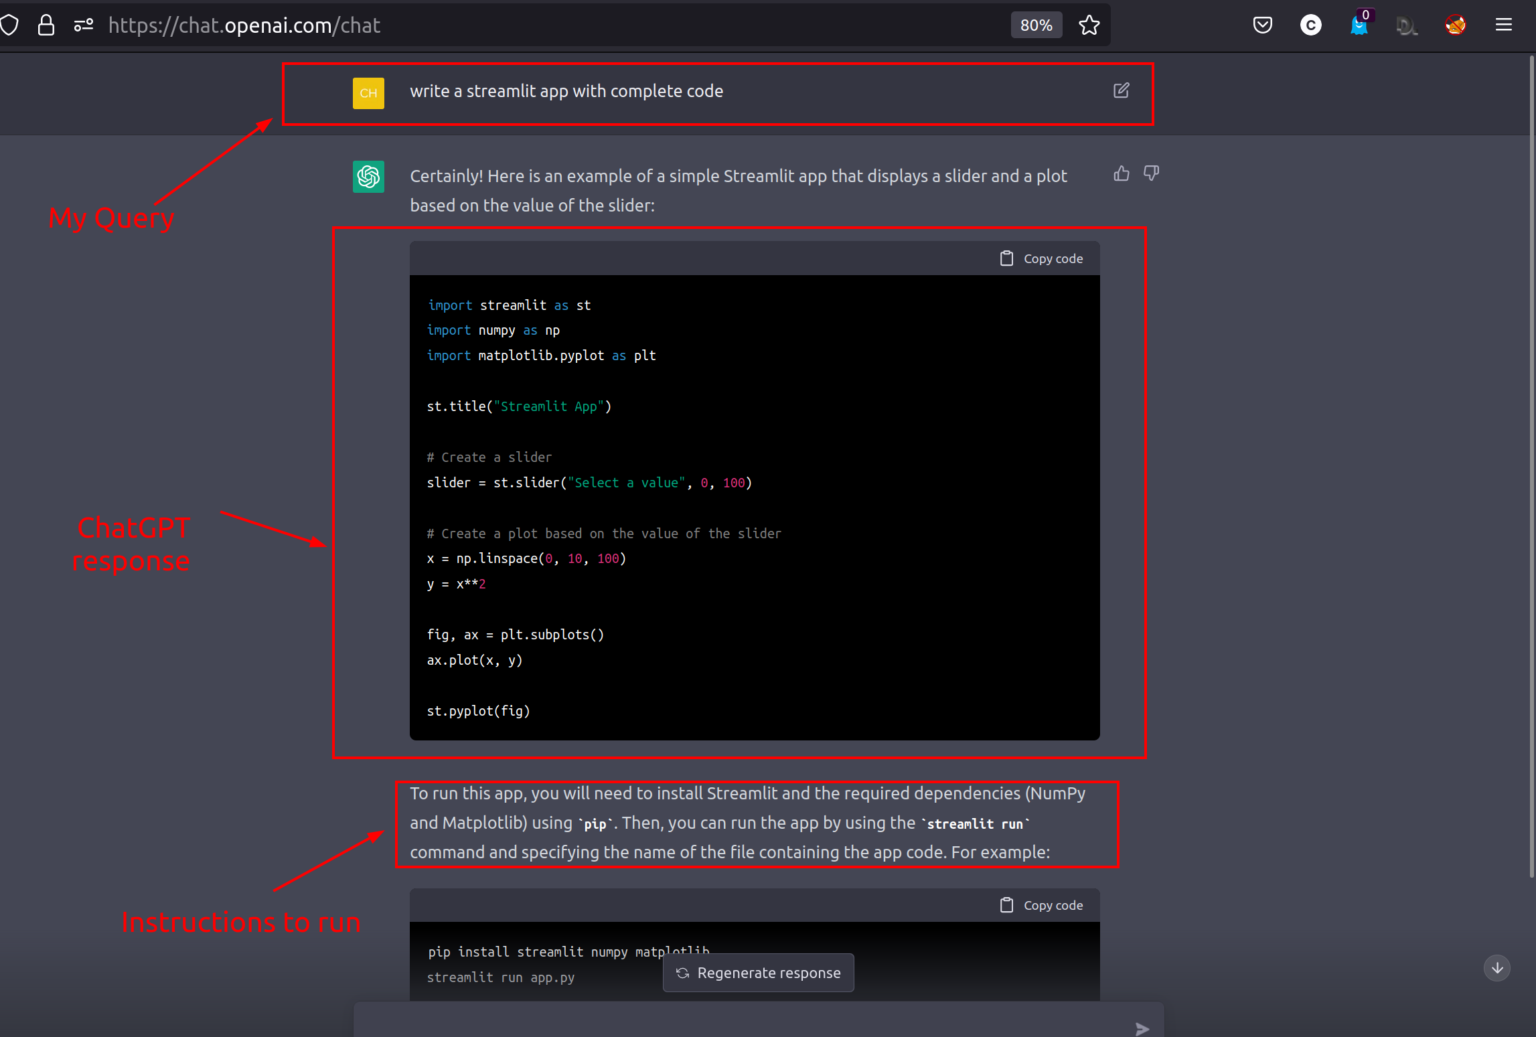Toggle the tracking protection shield icon
Viewport: 1536px width, 1037px height.
[10, 24]
